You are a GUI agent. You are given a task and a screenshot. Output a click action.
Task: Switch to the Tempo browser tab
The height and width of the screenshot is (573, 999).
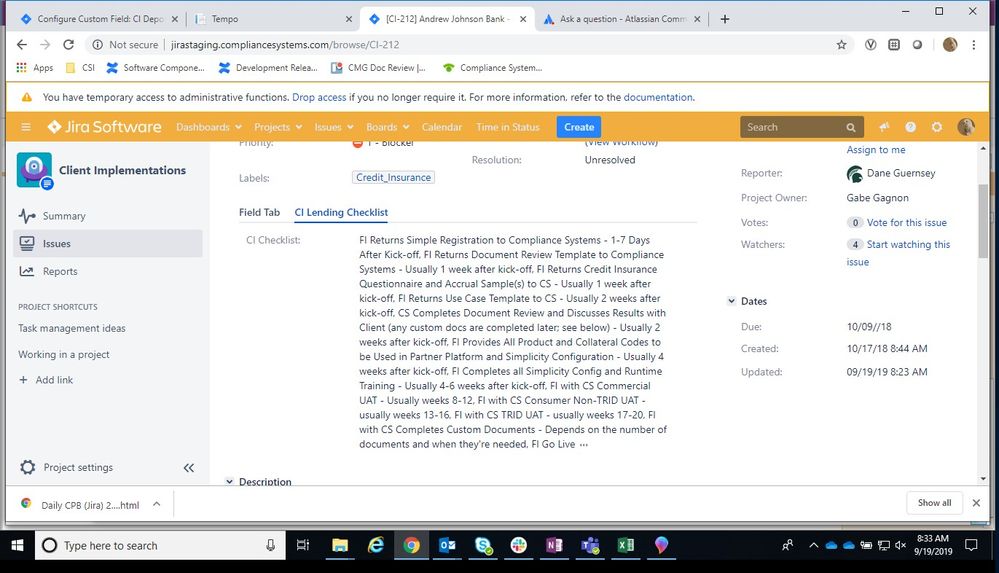click(274, 19)
